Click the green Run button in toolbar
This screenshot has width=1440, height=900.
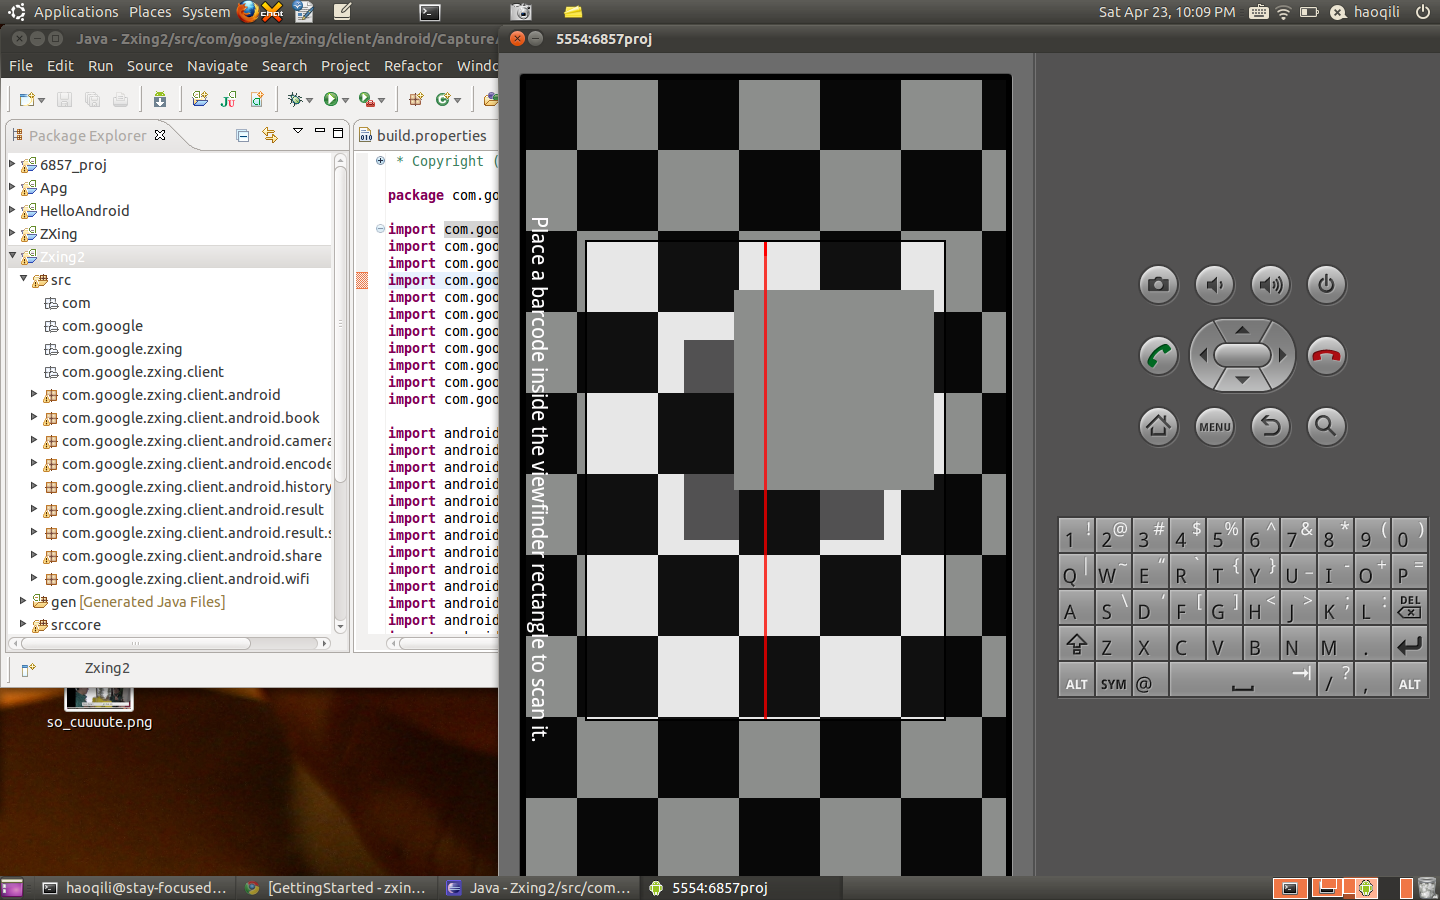pyautogui.click(x=330, y=99)
